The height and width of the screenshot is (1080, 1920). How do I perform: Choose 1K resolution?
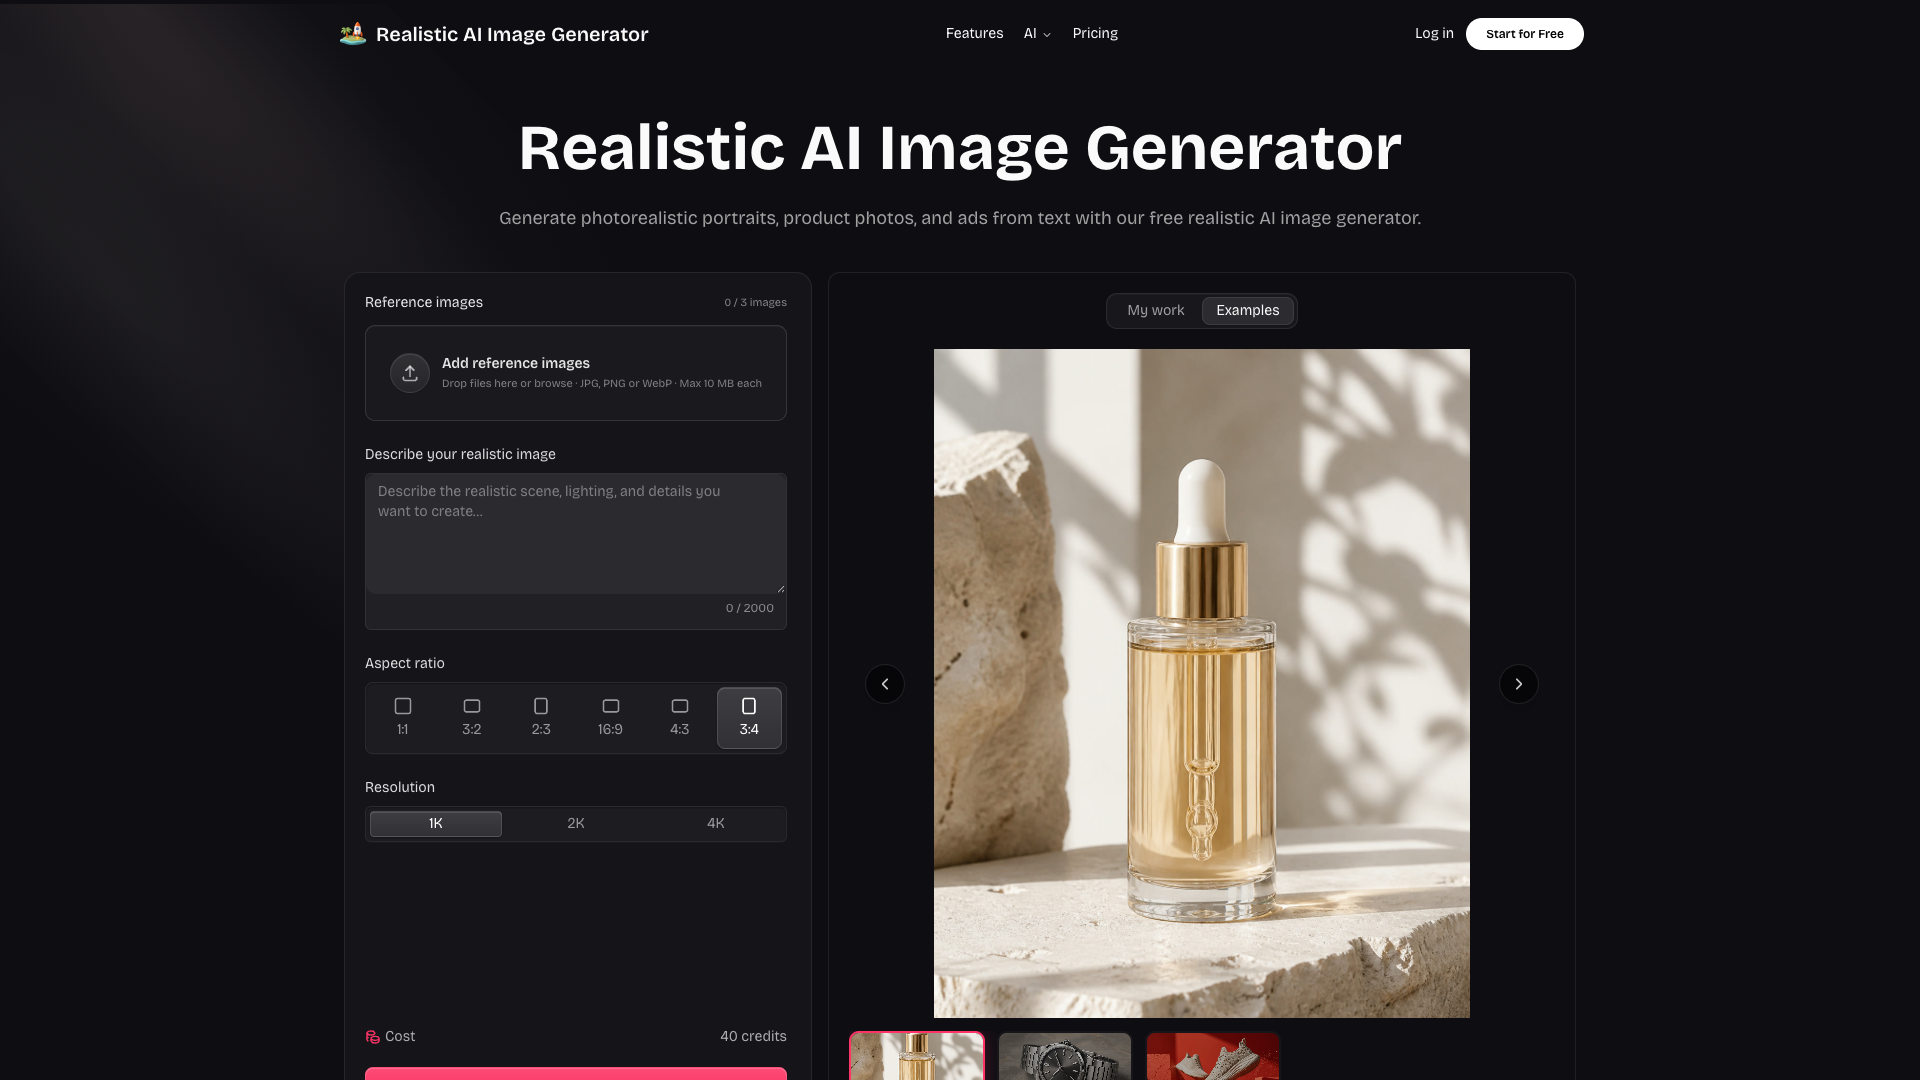pos(436,823)
